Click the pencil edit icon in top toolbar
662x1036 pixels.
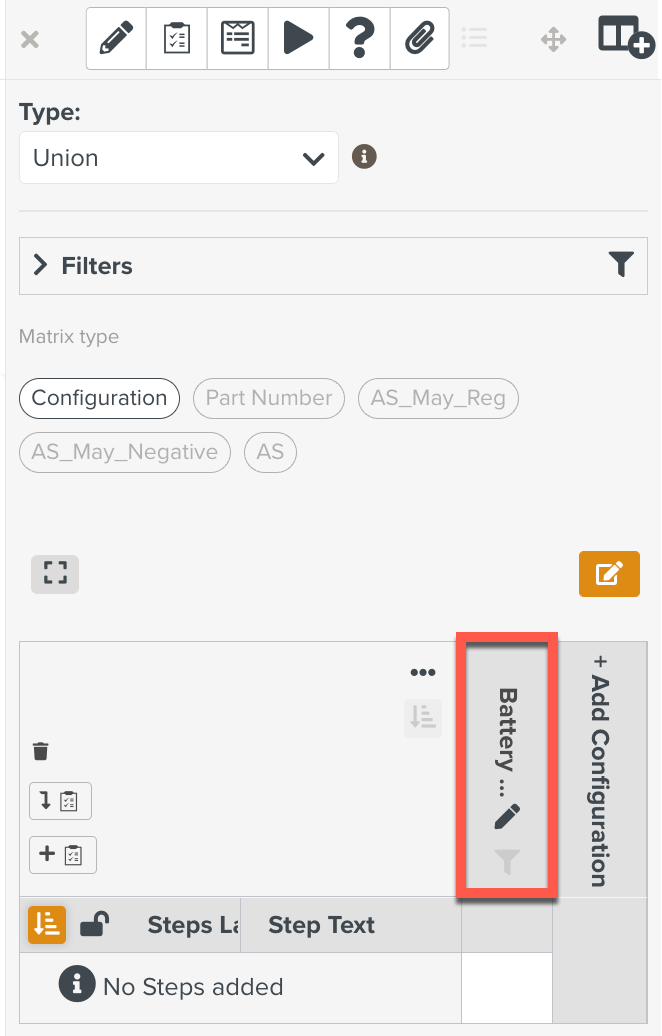point(117,39)
